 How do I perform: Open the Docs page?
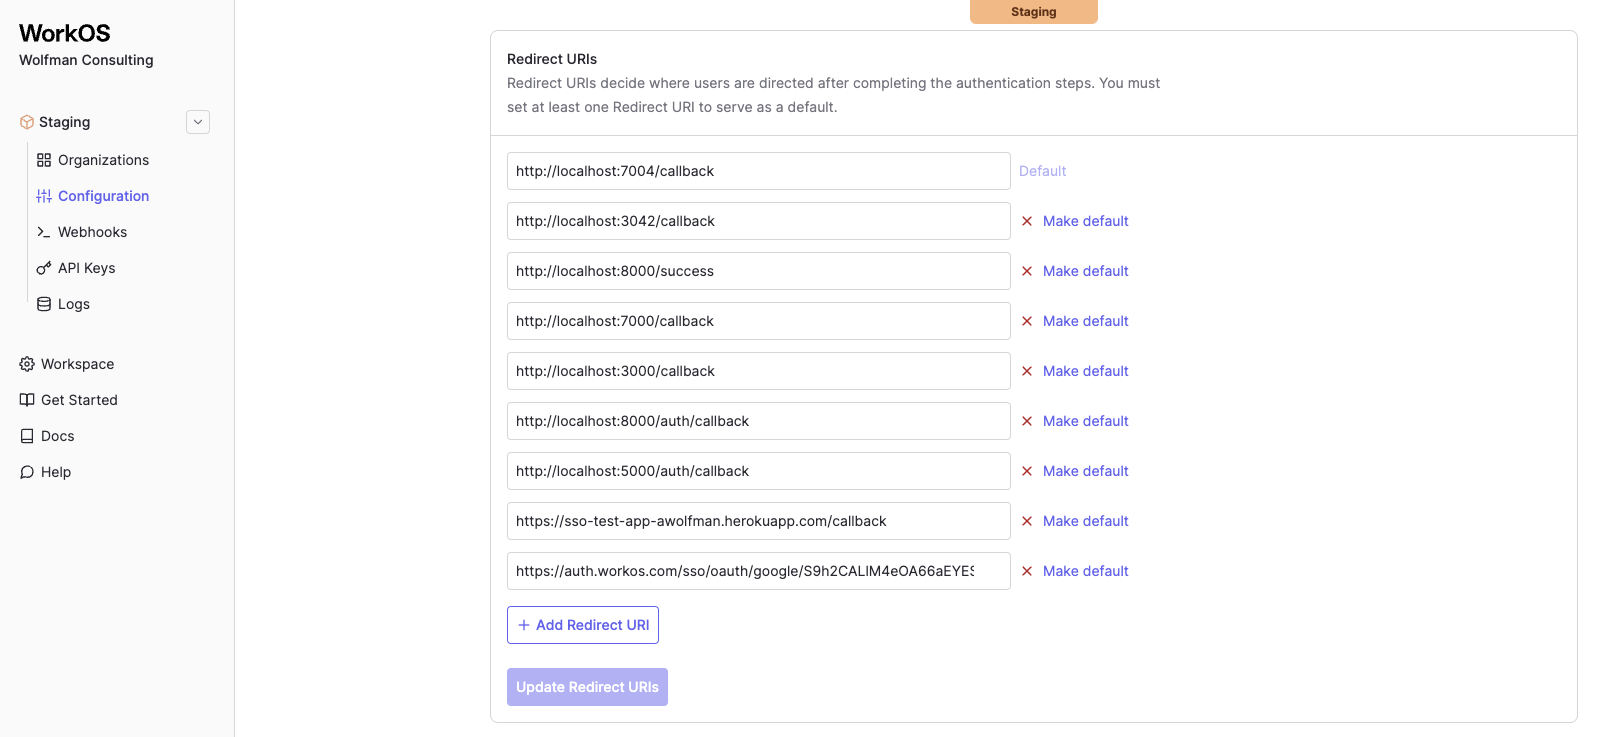57,436
